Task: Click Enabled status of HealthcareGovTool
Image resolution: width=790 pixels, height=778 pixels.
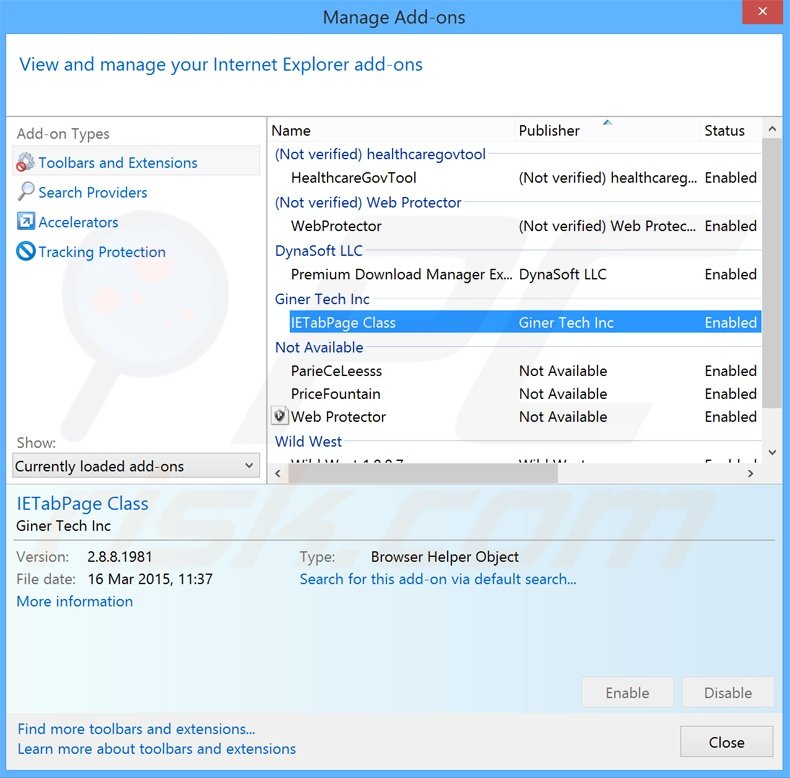Action: pos(731,177)
